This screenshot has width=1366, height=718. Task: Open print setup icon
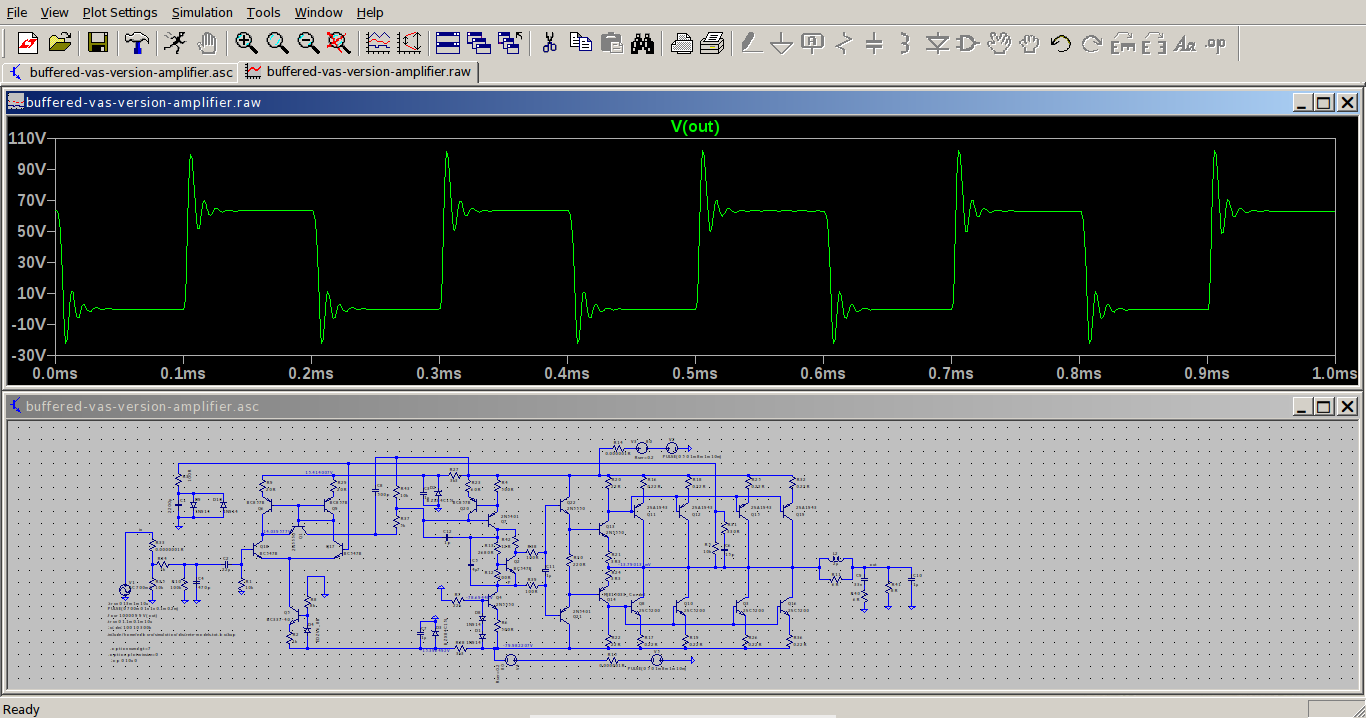(681, 43)
